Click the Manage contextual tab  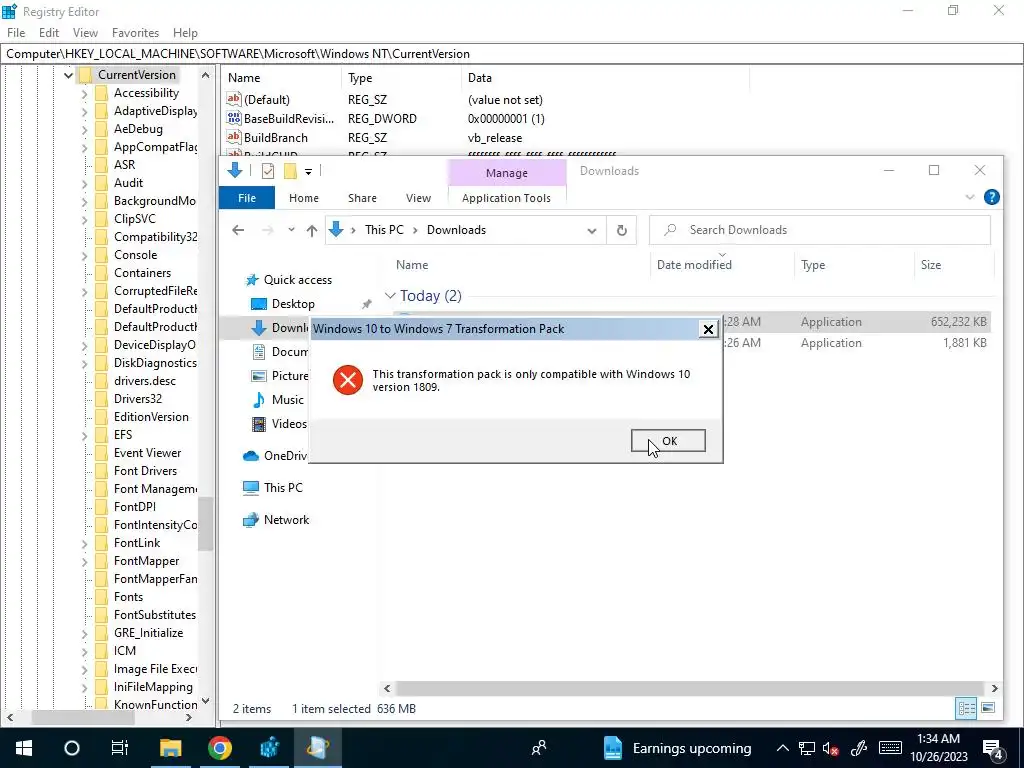507,173
